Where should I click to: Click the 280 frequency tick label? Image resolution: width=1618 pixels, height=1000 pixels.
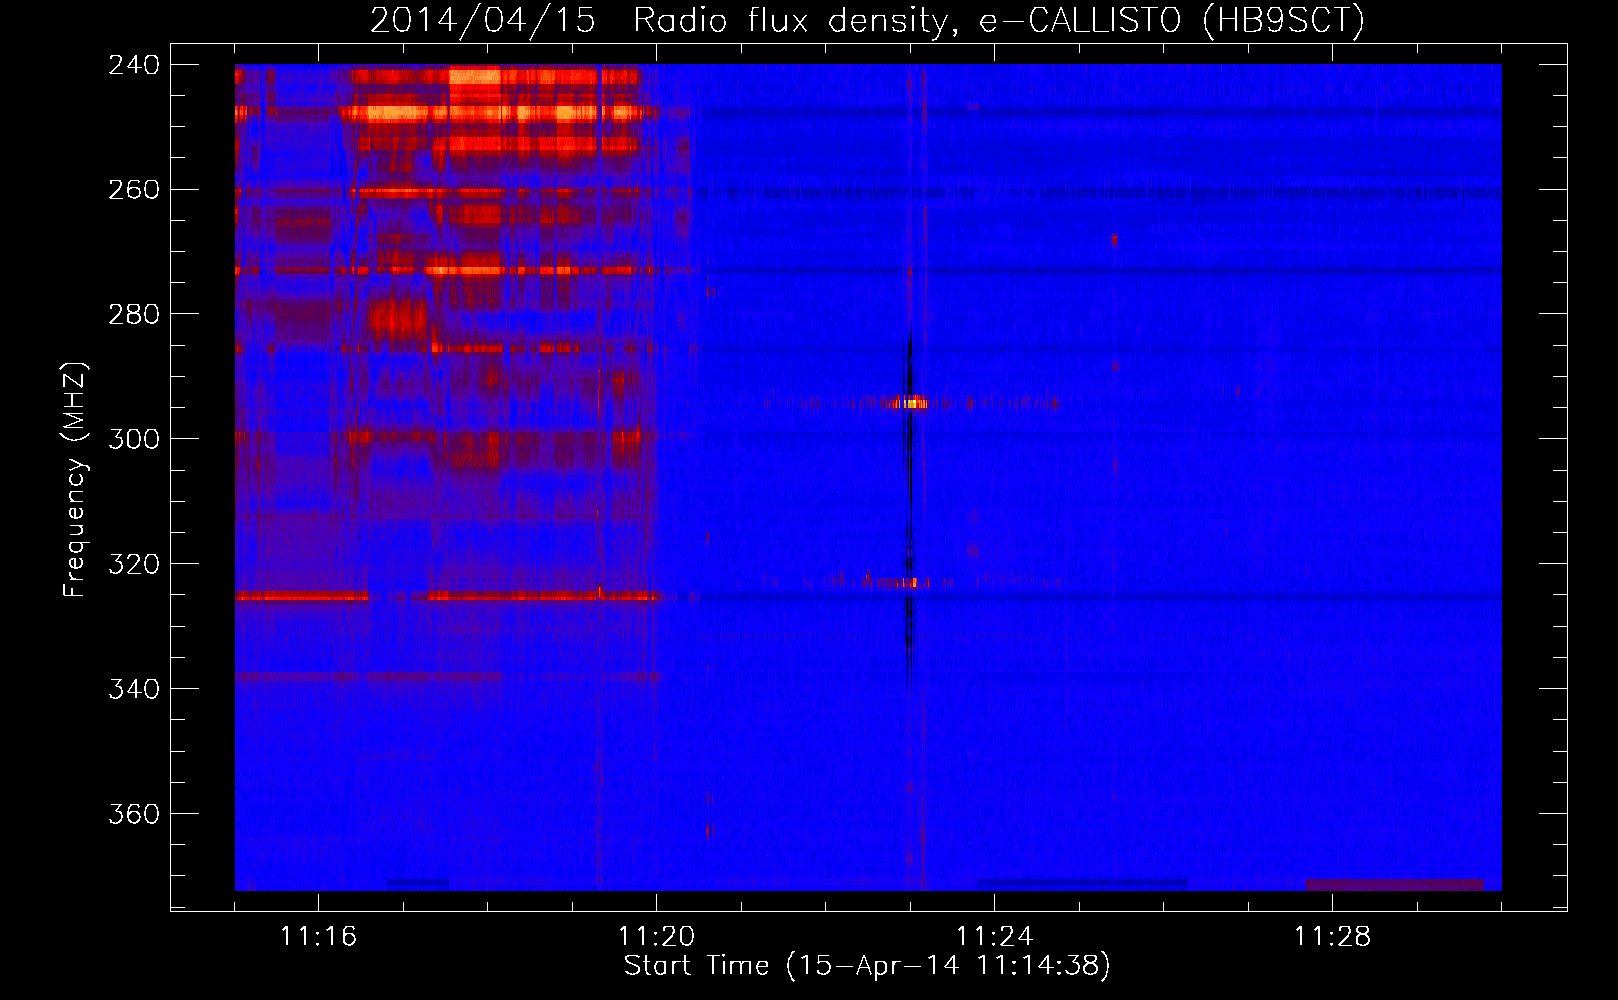coord(134,315)
